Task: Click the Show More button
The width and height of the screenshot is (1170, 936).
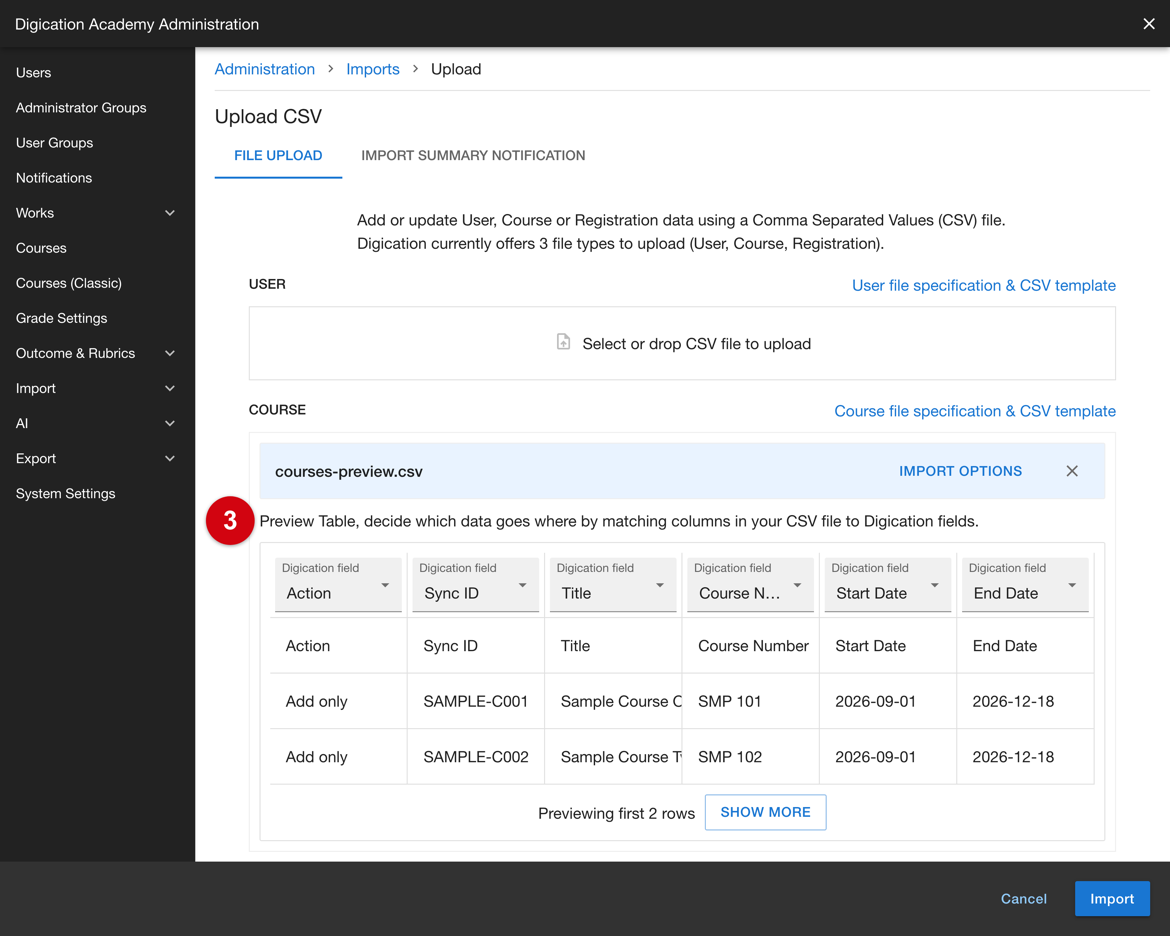Action: click(765, 812)
